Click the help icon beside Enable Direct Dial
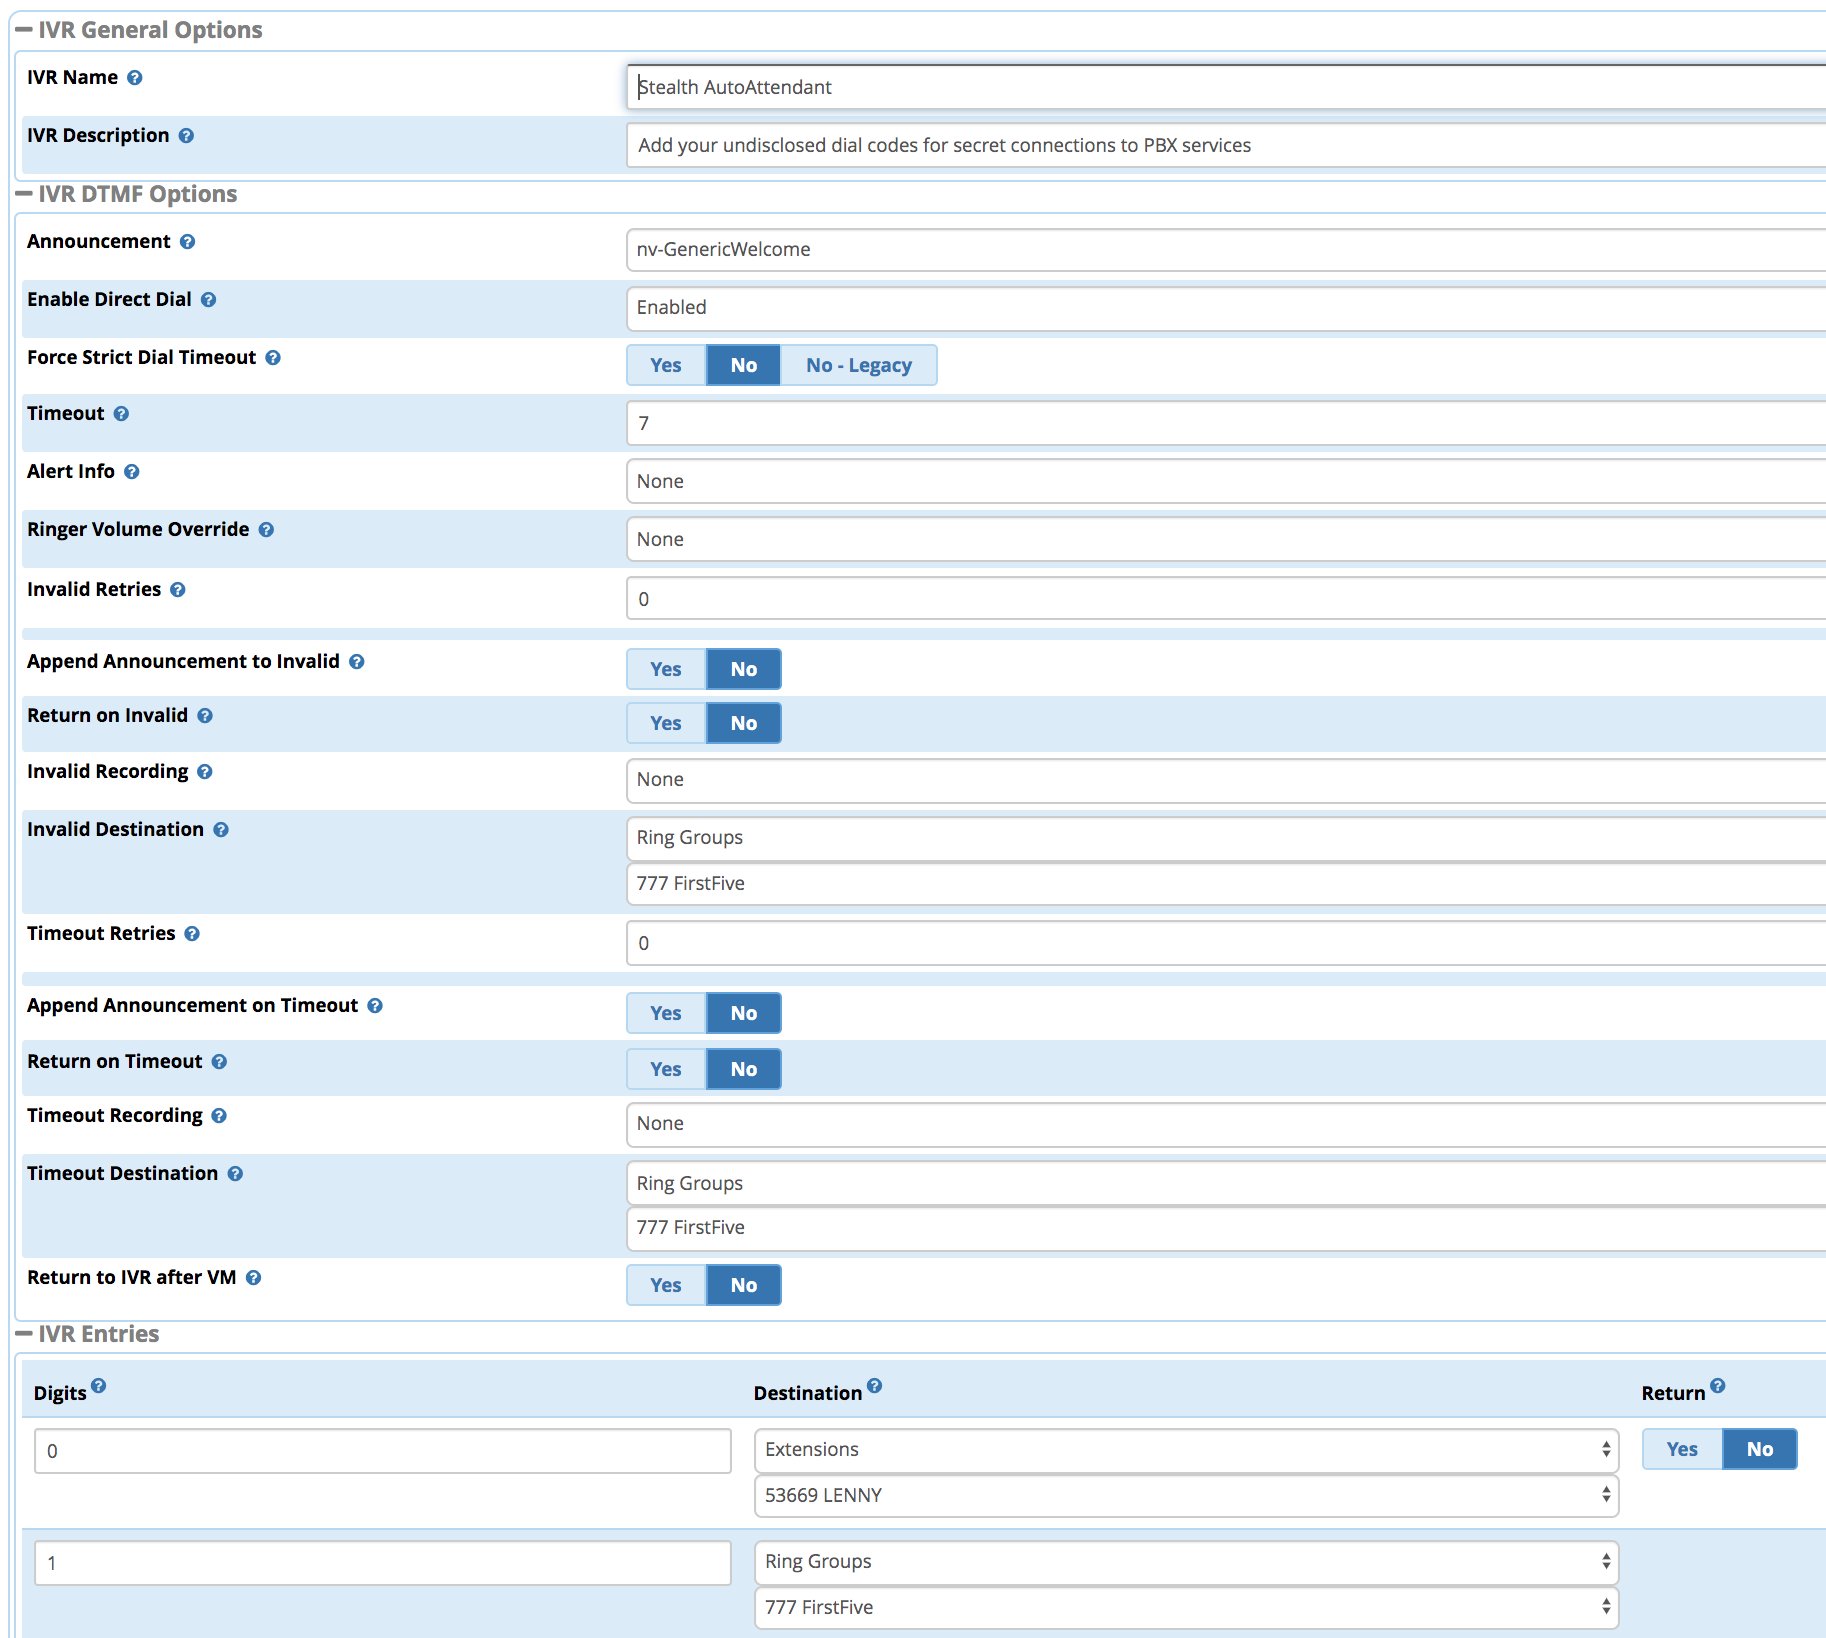The height and width of the screenshot is (1638, 1826). pyautogui.click(x=208, y=299)
